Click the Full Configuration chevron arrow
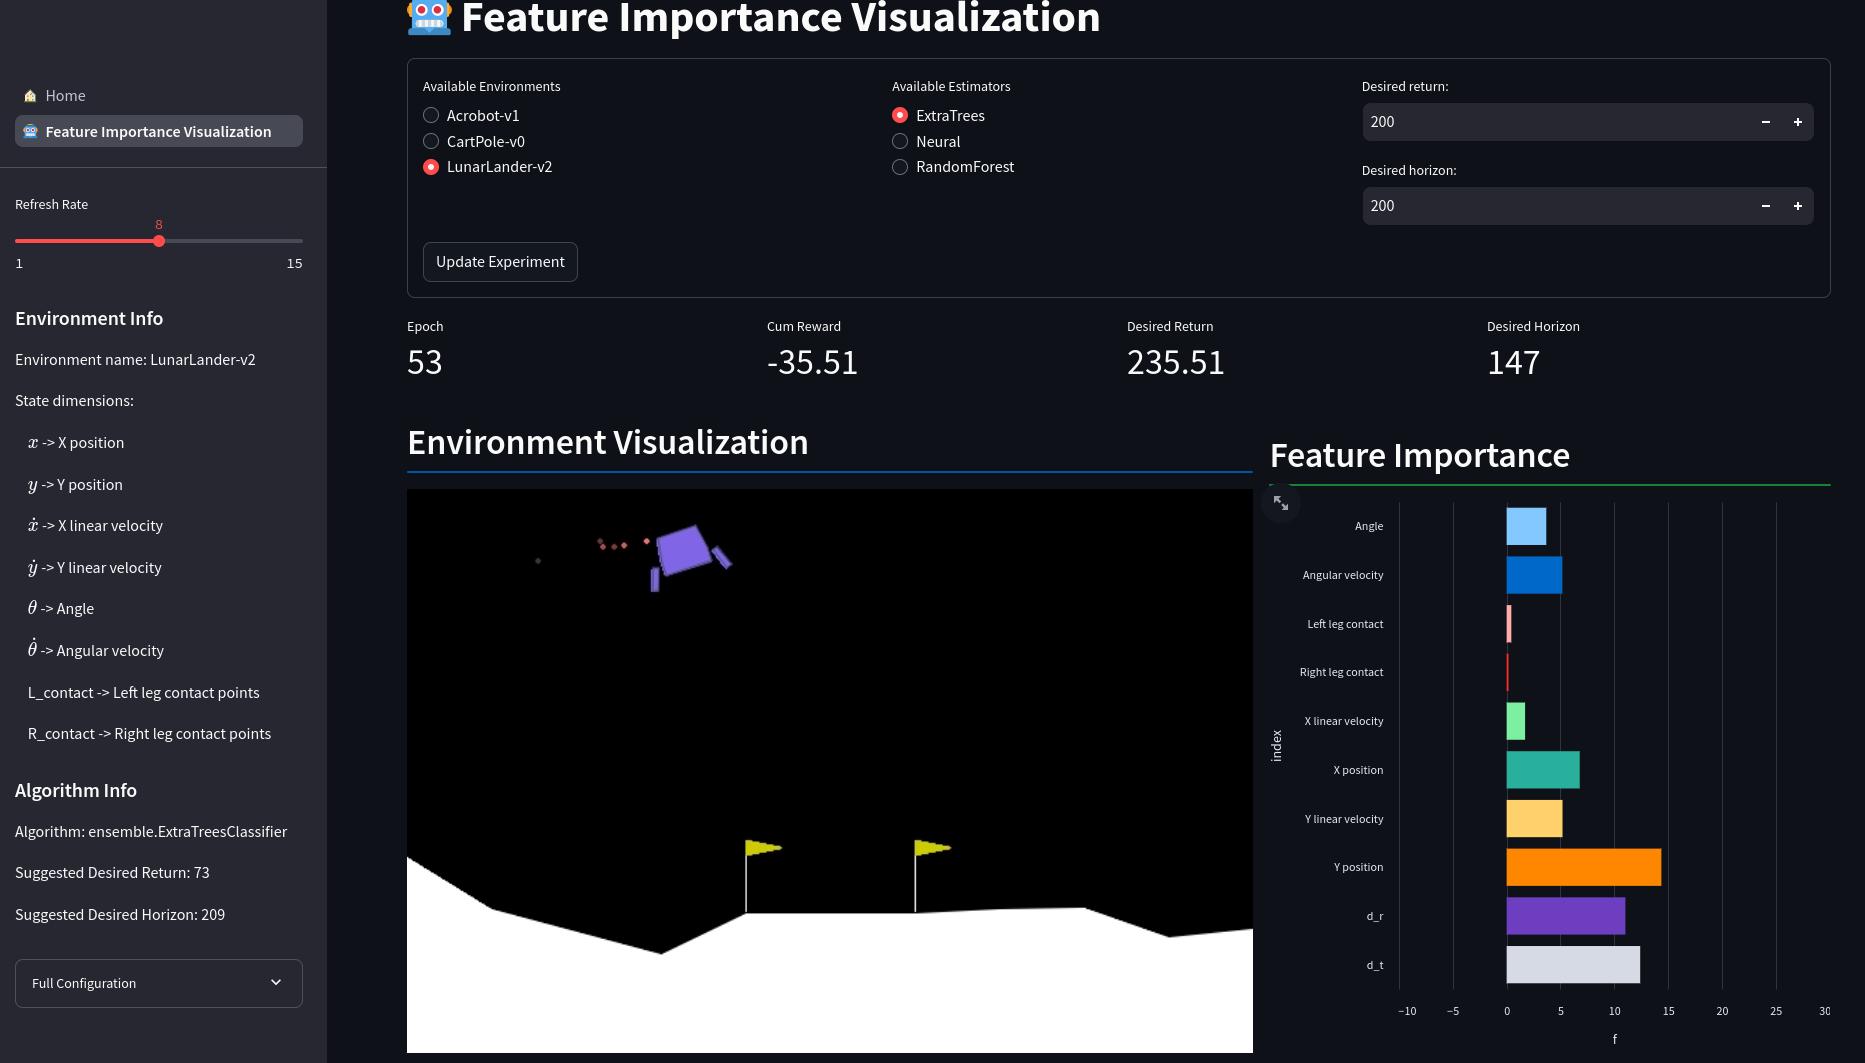Image resolution: width=1865 pixels, height=1063 pixels. pyautogui.click(x=276, y=983)
